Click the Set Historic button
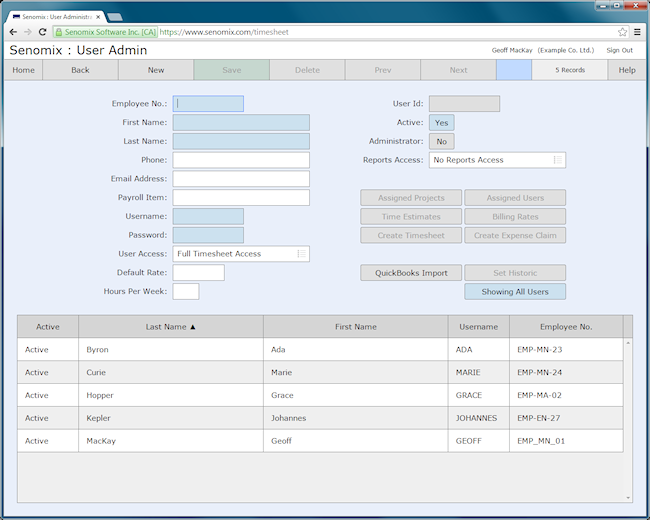Screen dimensions: 650x520 tap(515, 273)
